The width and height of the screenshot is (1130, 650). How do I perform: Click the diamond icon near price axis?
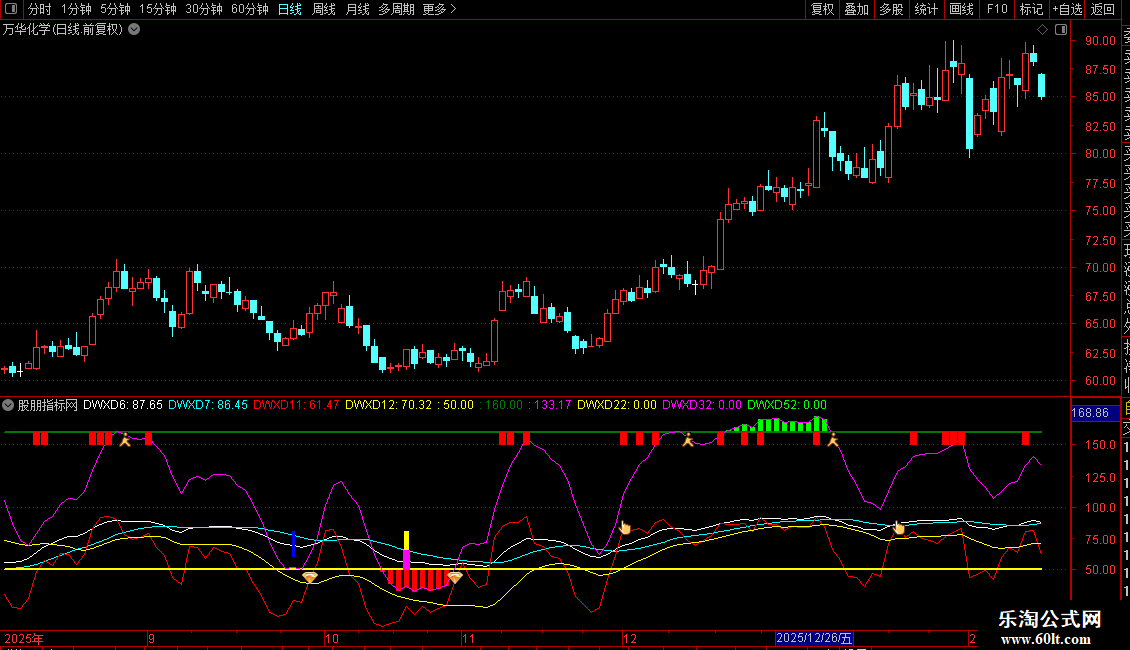1042,29
